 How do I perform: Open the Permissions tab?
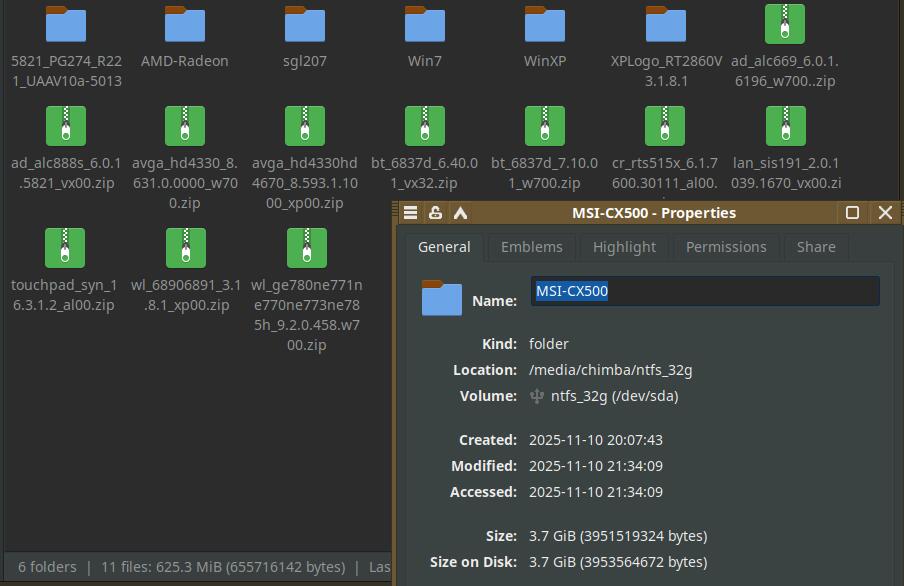pos(726,247)
